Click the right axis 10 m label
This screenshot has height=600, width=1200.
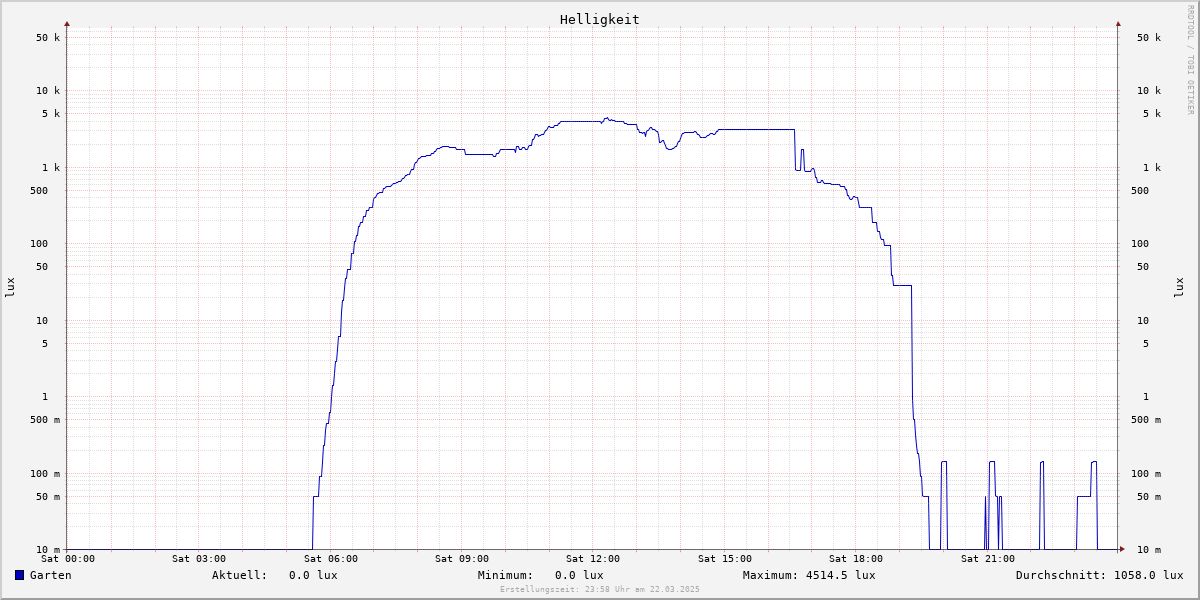[x=1149, y=550]
